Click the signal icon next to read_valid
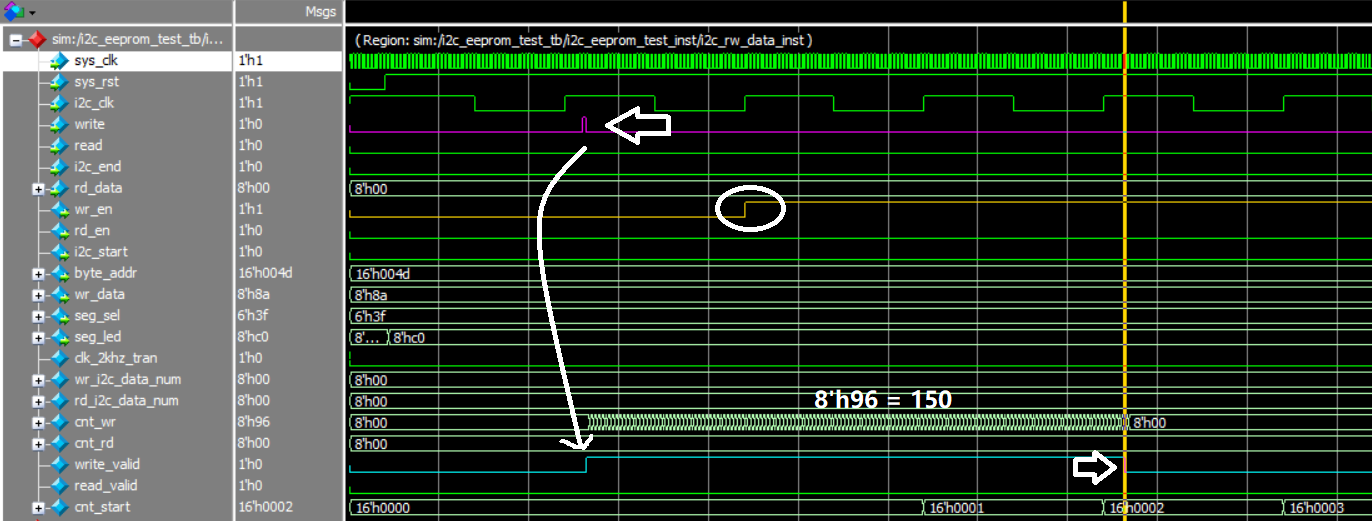 (59, 486)
